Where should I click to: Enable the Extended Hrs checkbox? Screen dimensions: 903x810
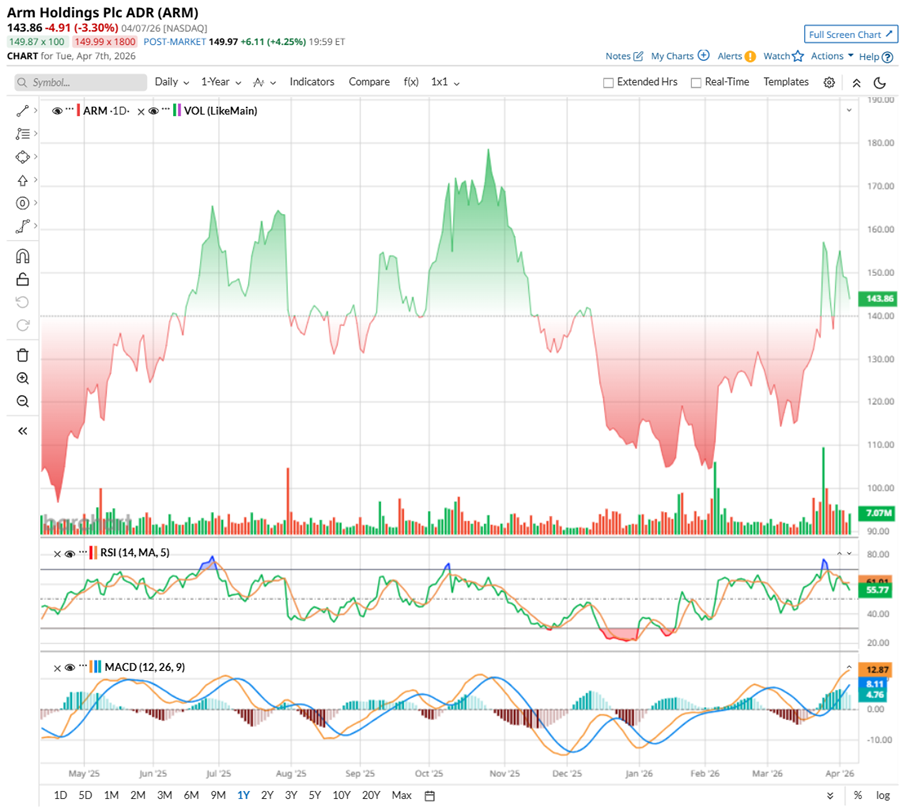point(608,83)
